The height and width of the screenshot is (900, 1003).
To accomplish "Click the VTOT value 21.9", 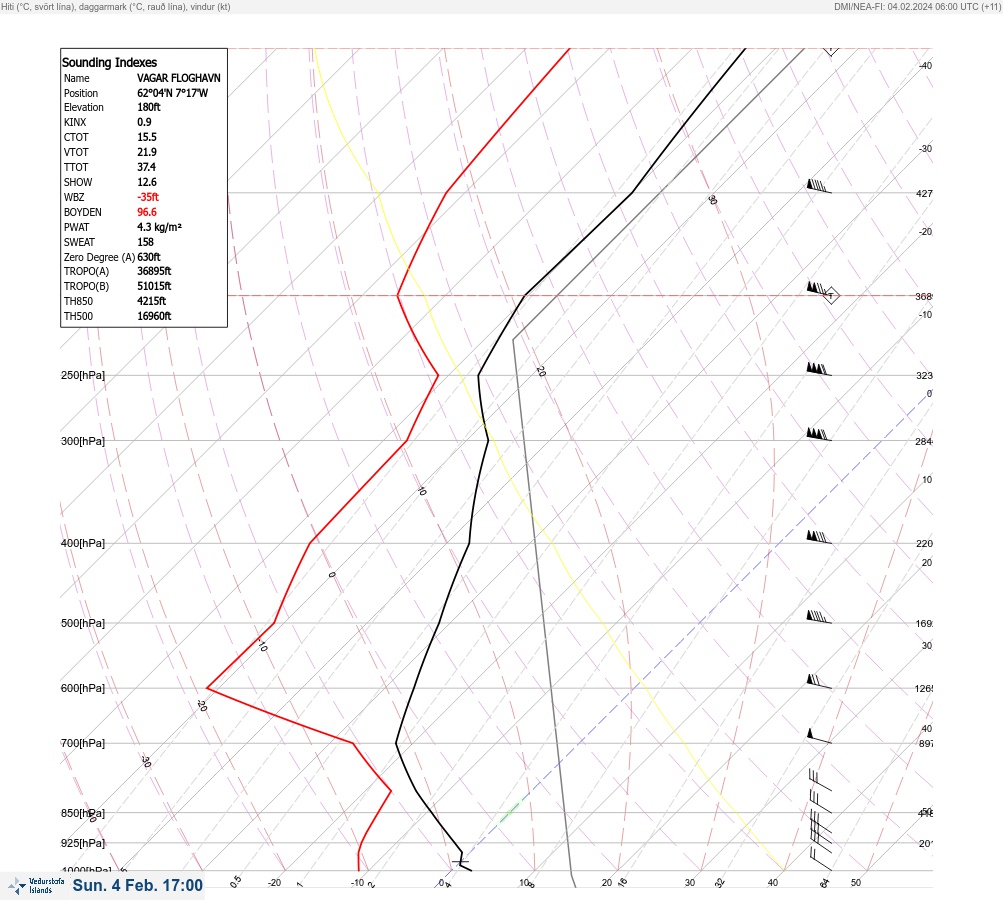I will 146,152.
